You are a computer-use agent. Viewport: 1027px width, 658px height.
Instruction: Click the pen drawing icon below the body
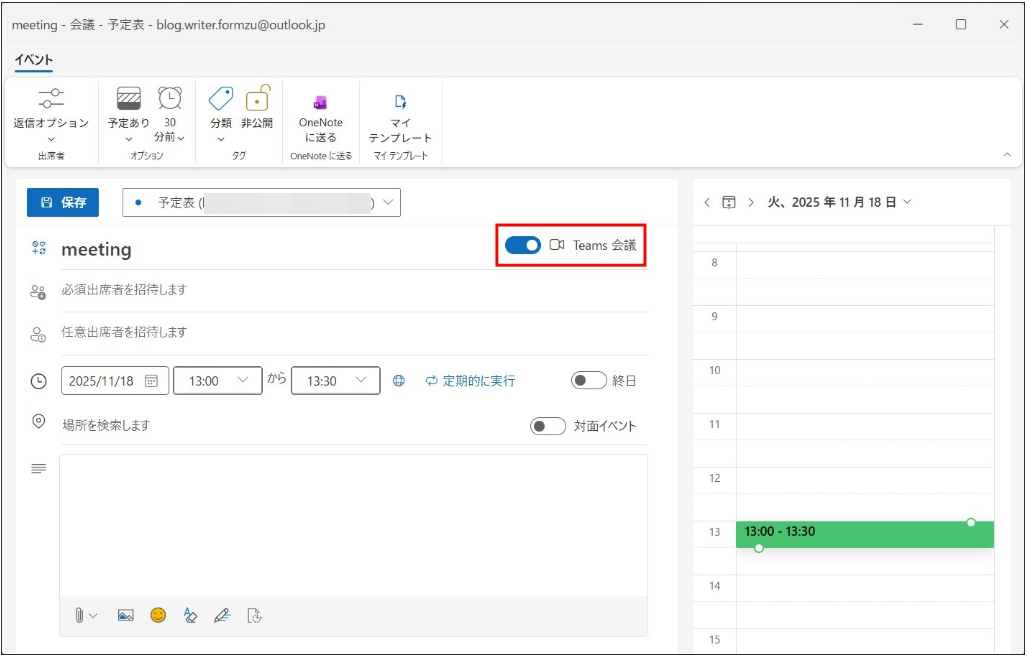(222, 616)
